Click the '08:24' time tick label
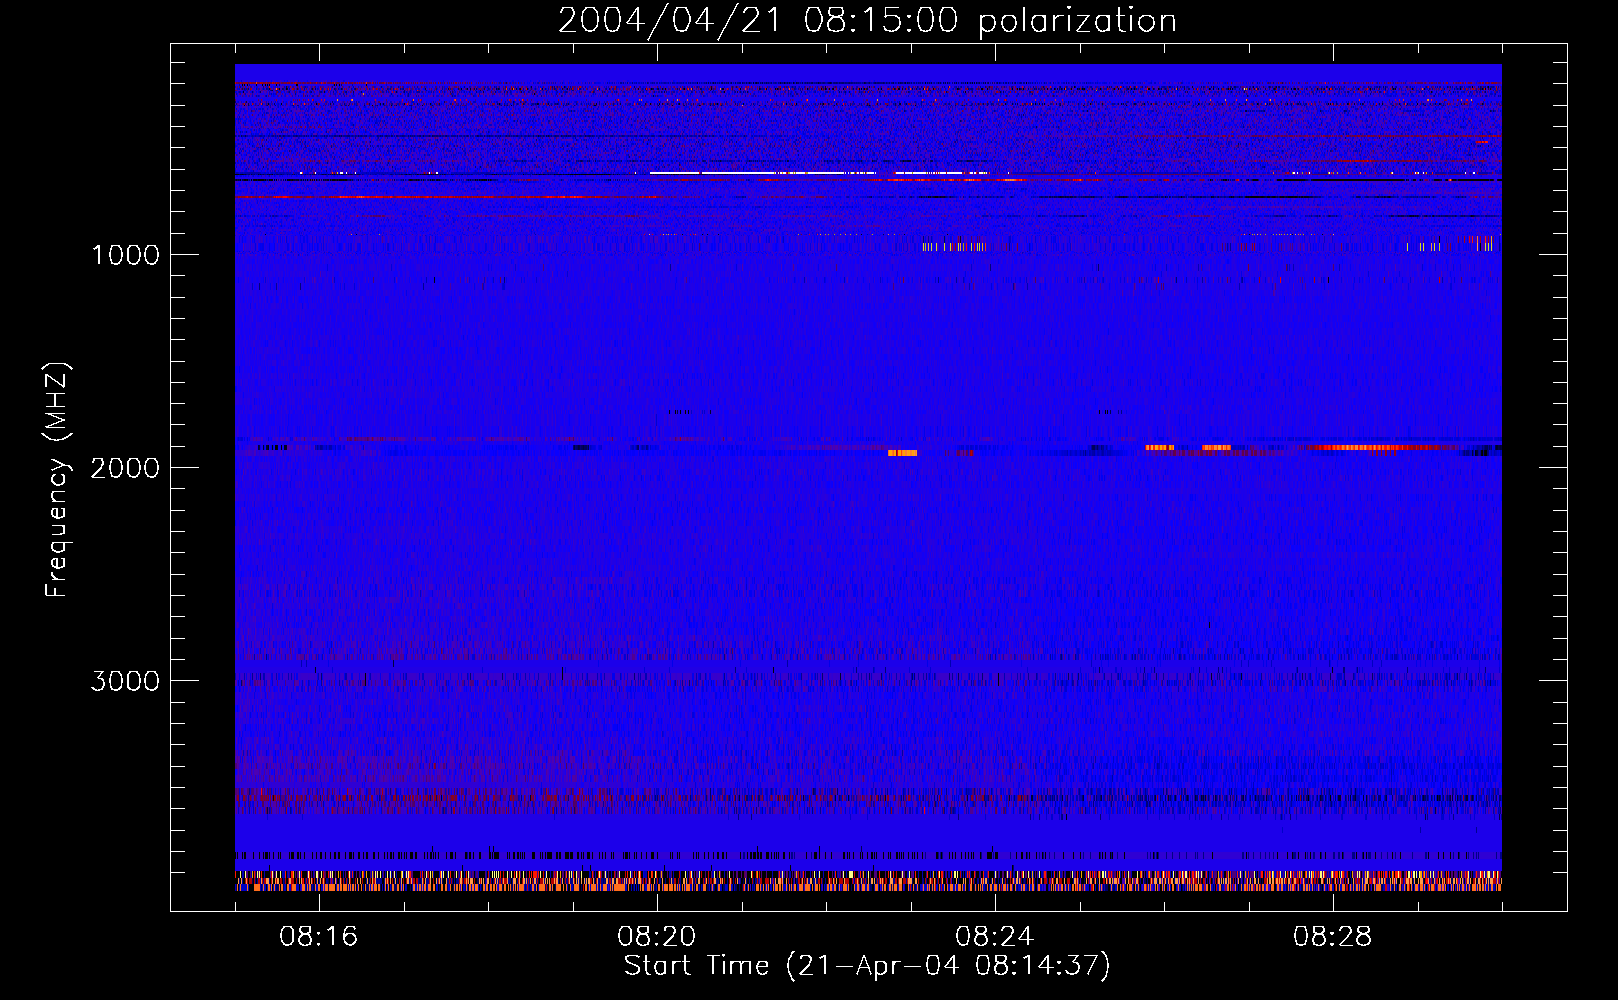This screenshot has width=1618, height=1000. (995, 937)
